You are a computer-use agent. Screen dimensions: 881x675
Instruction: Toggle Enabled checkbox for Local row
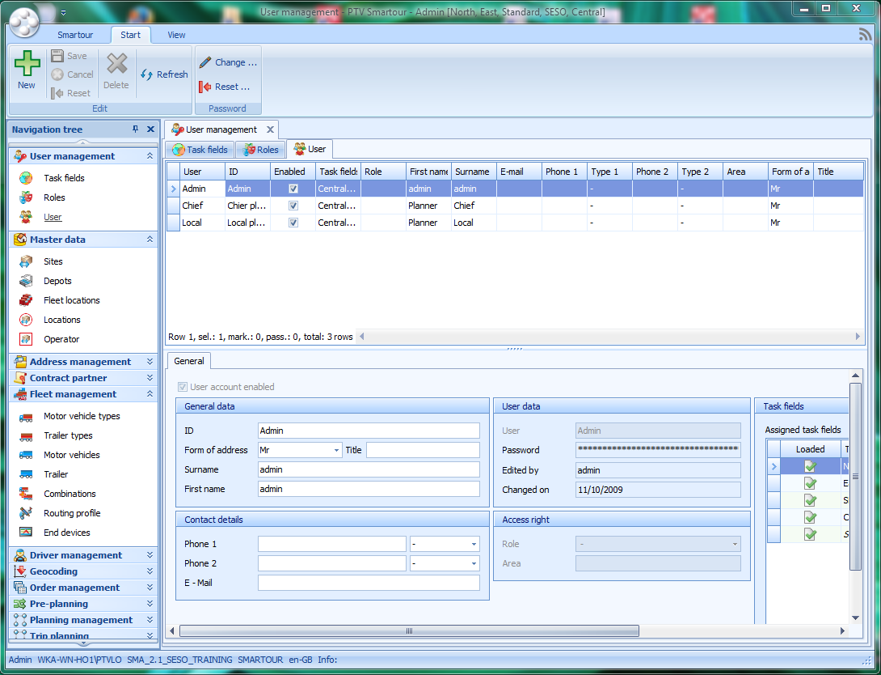293,223
